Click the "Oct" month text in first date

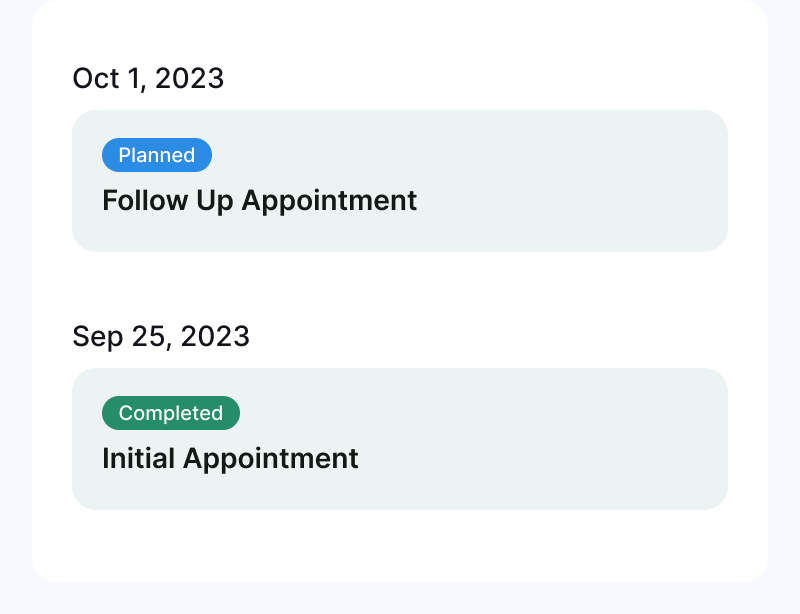tap(96, 78)
